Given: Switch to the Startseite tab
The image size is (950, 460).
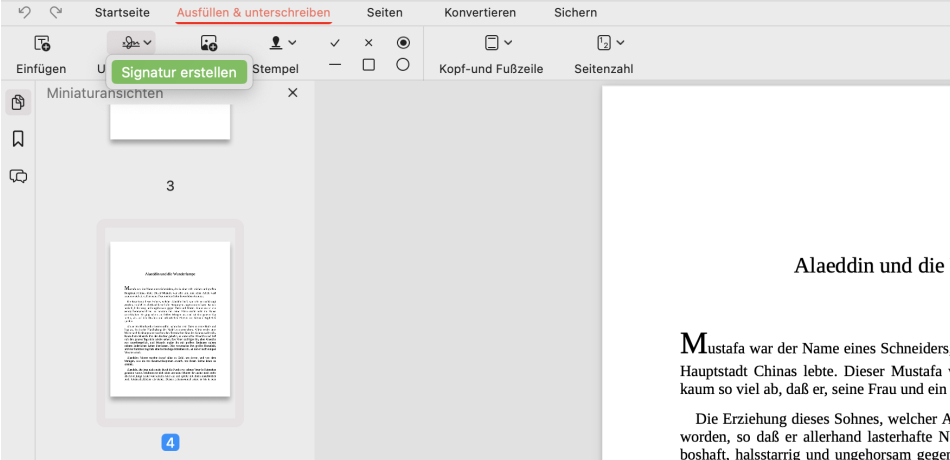Looking at the screenshot, I should (x=123, y=13).
